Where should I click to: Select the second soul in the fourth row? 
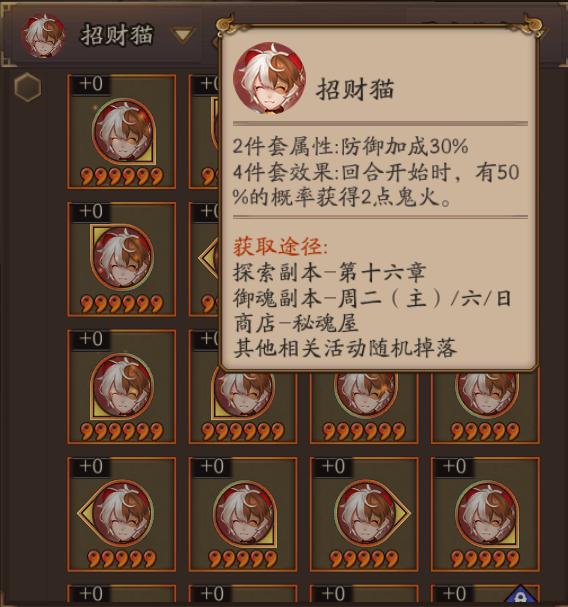click(x=243, y=514)
